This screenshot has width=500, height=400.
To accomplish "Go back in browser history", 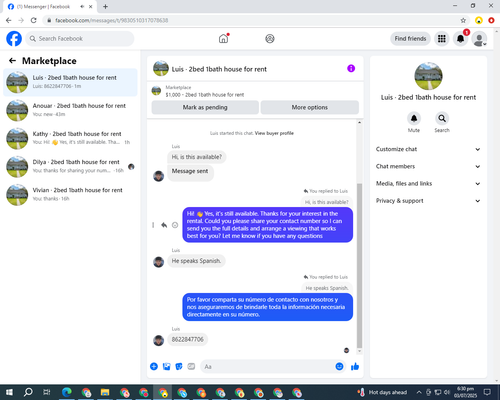I will (9, 20).
